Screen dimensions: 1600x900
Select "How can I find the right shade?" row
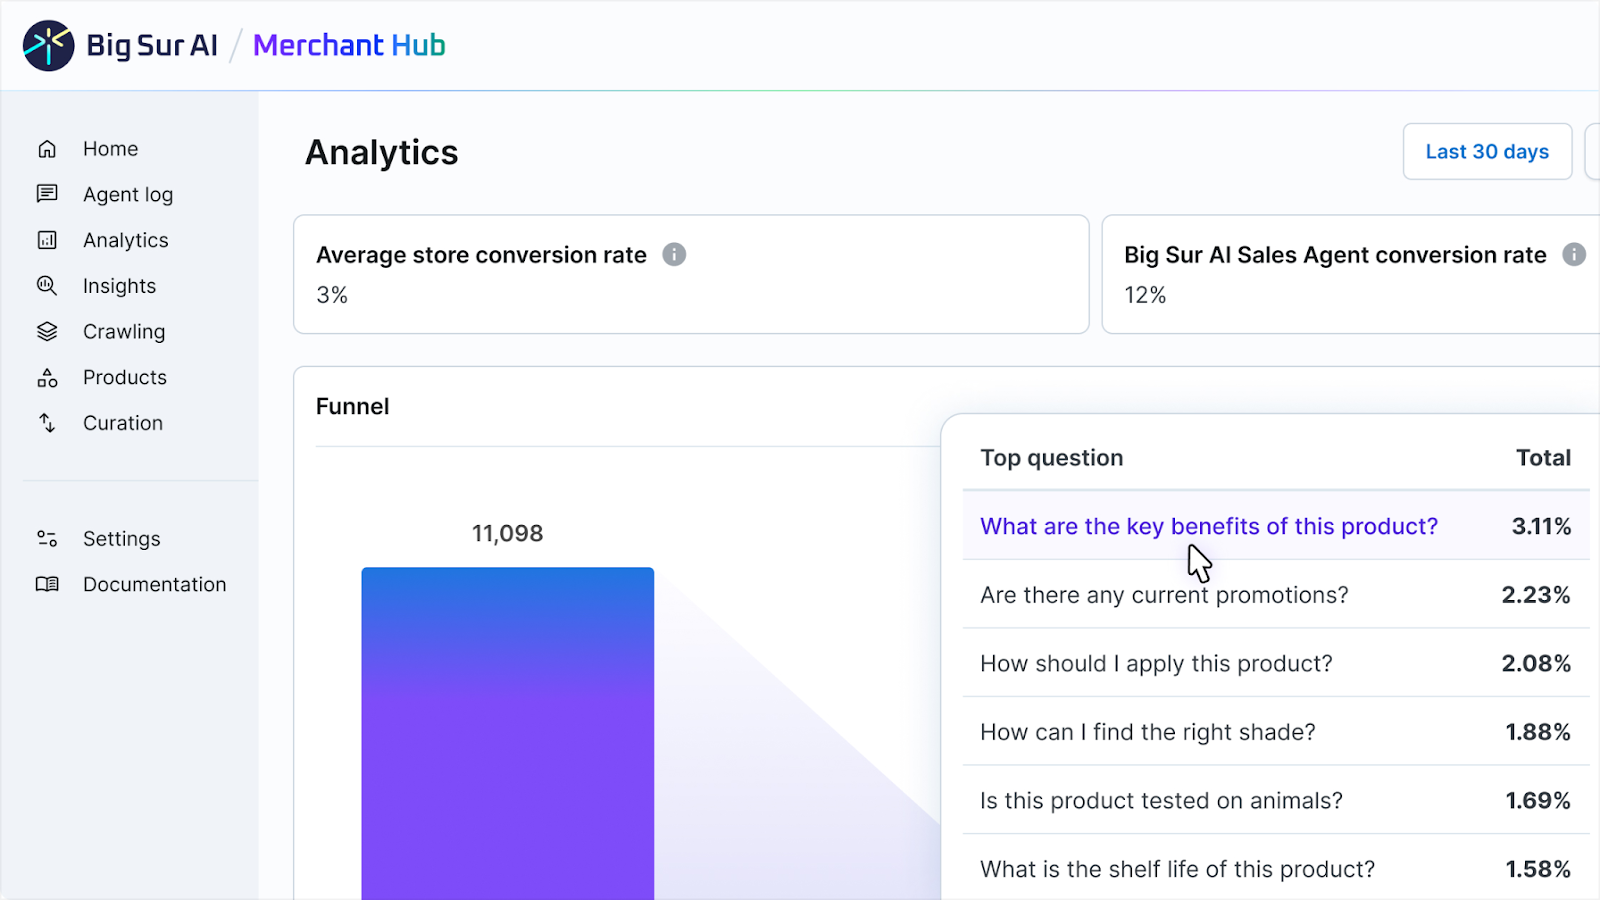(x=1147, y=732)
